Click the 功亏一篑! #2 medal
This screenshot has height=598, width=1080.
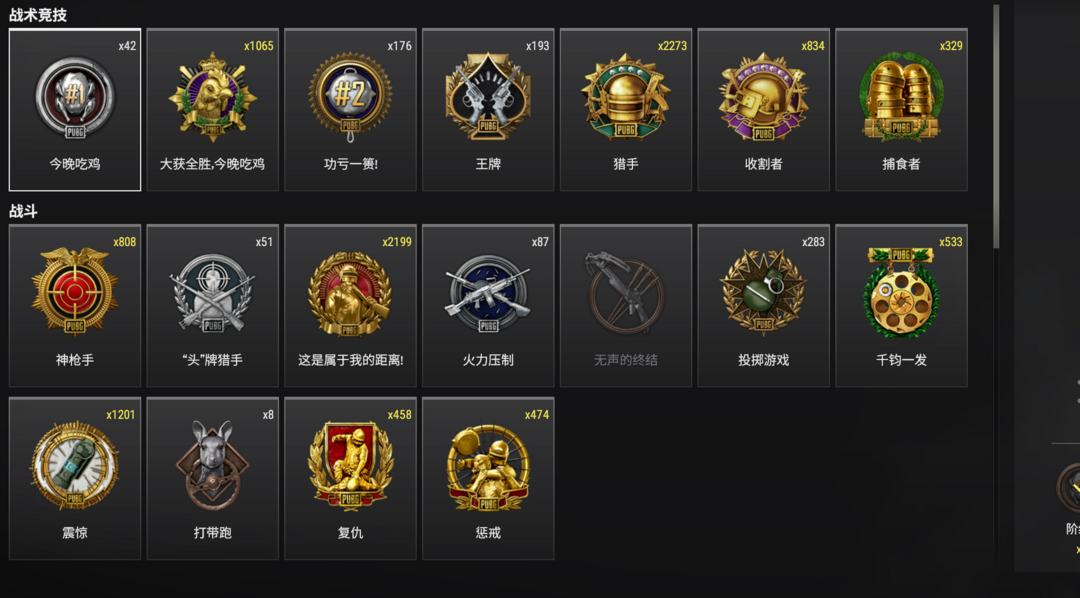(351, 110)
